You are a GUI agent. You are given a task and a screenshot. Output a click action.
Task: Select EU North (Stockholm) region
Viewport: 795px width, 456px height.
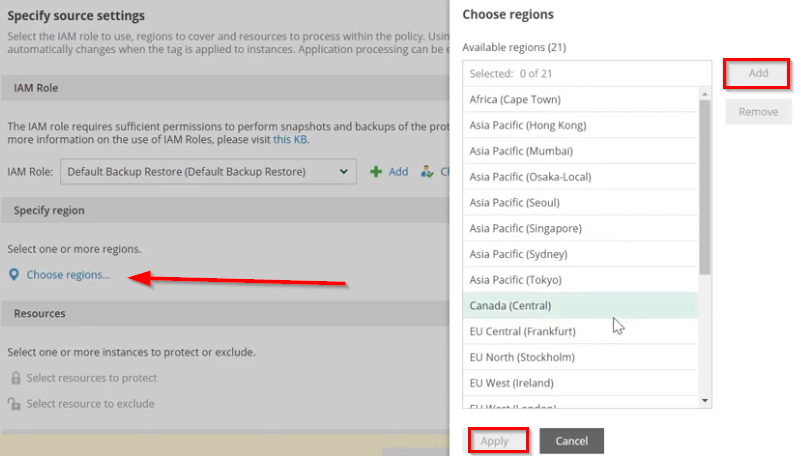580,357
